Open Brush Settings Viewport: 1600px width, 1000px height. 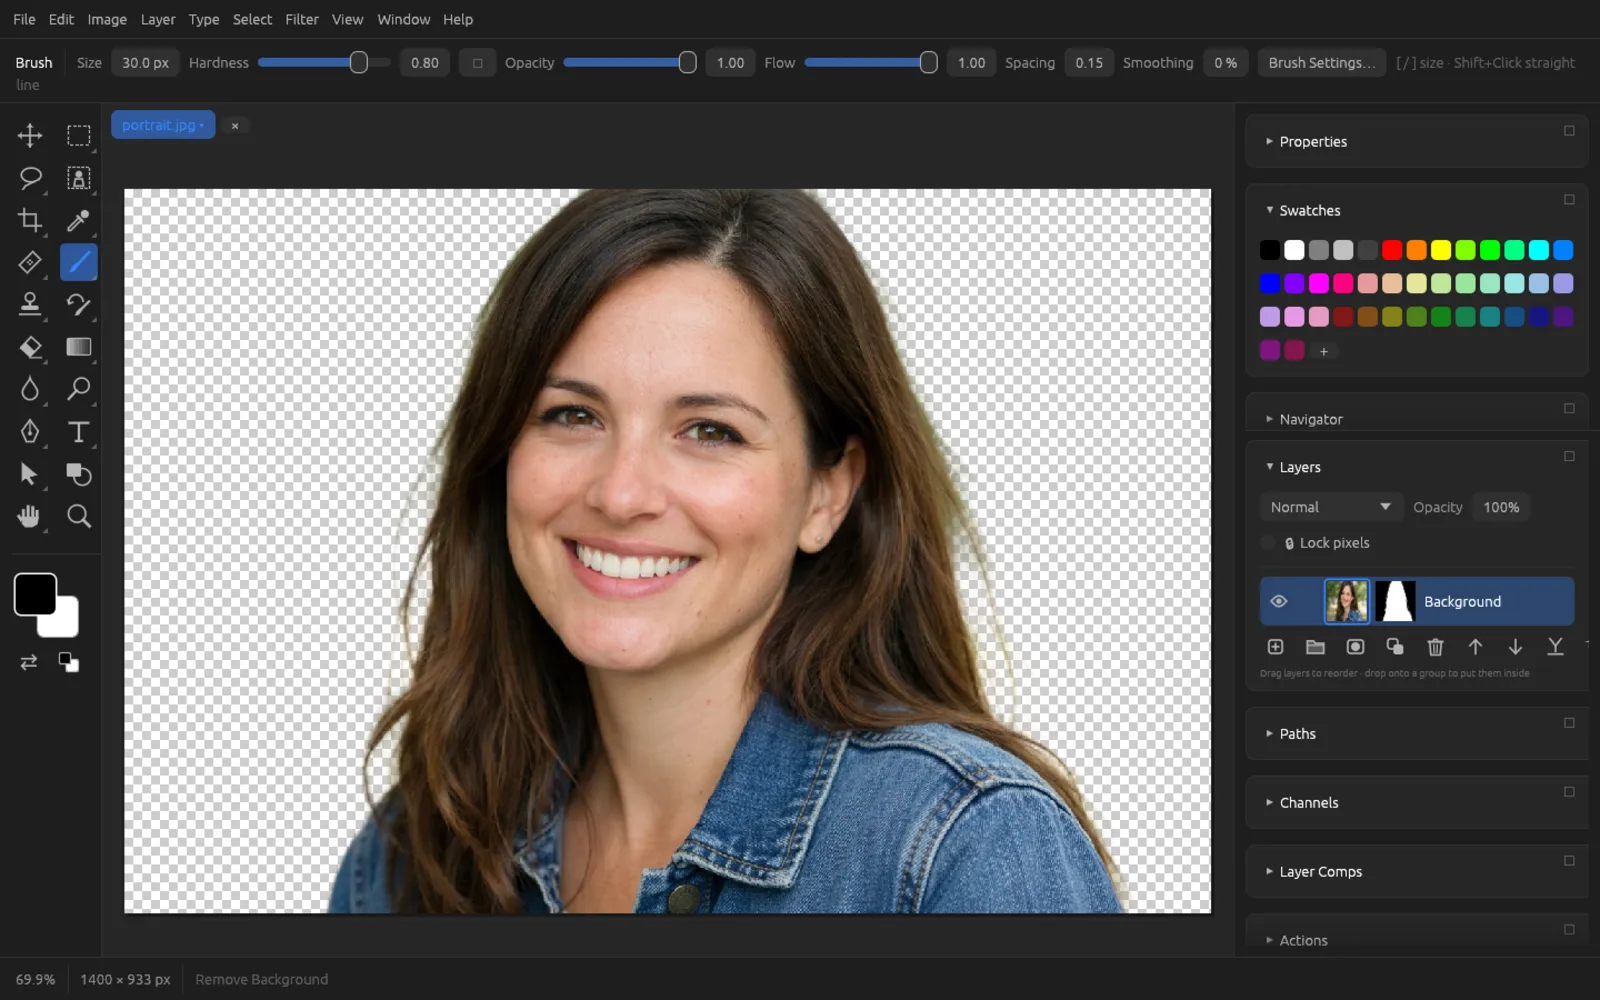(x=1322, y=63)
